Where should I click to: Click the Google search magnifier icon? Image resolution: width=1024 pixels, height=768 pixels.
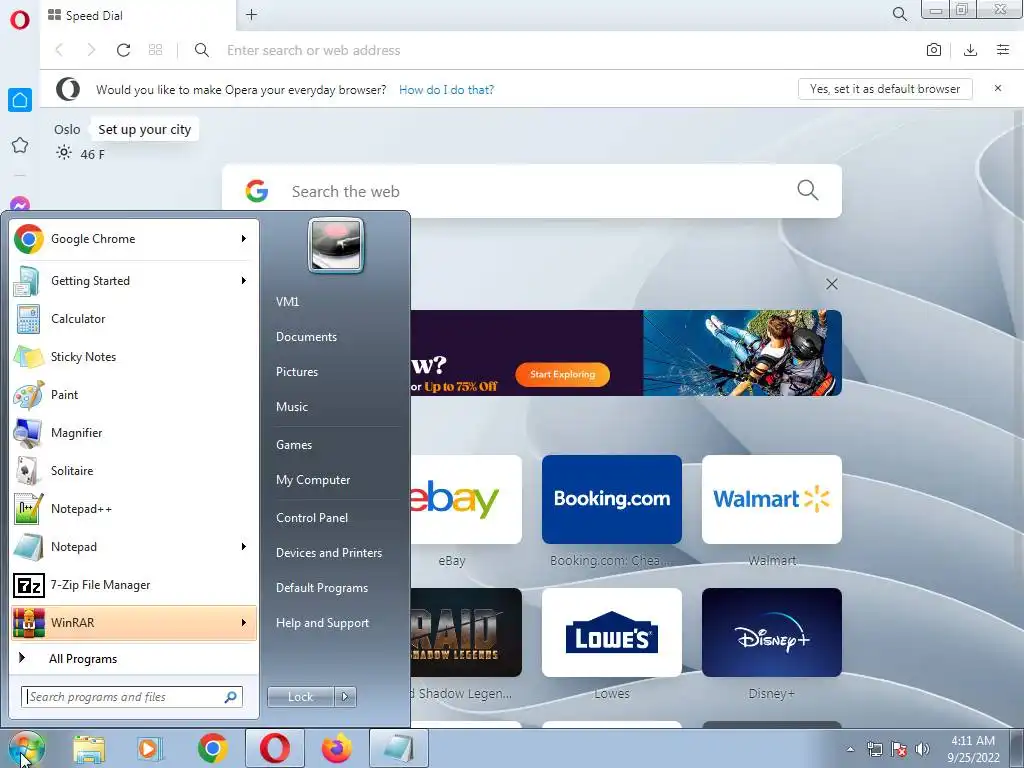pos(808,190)
